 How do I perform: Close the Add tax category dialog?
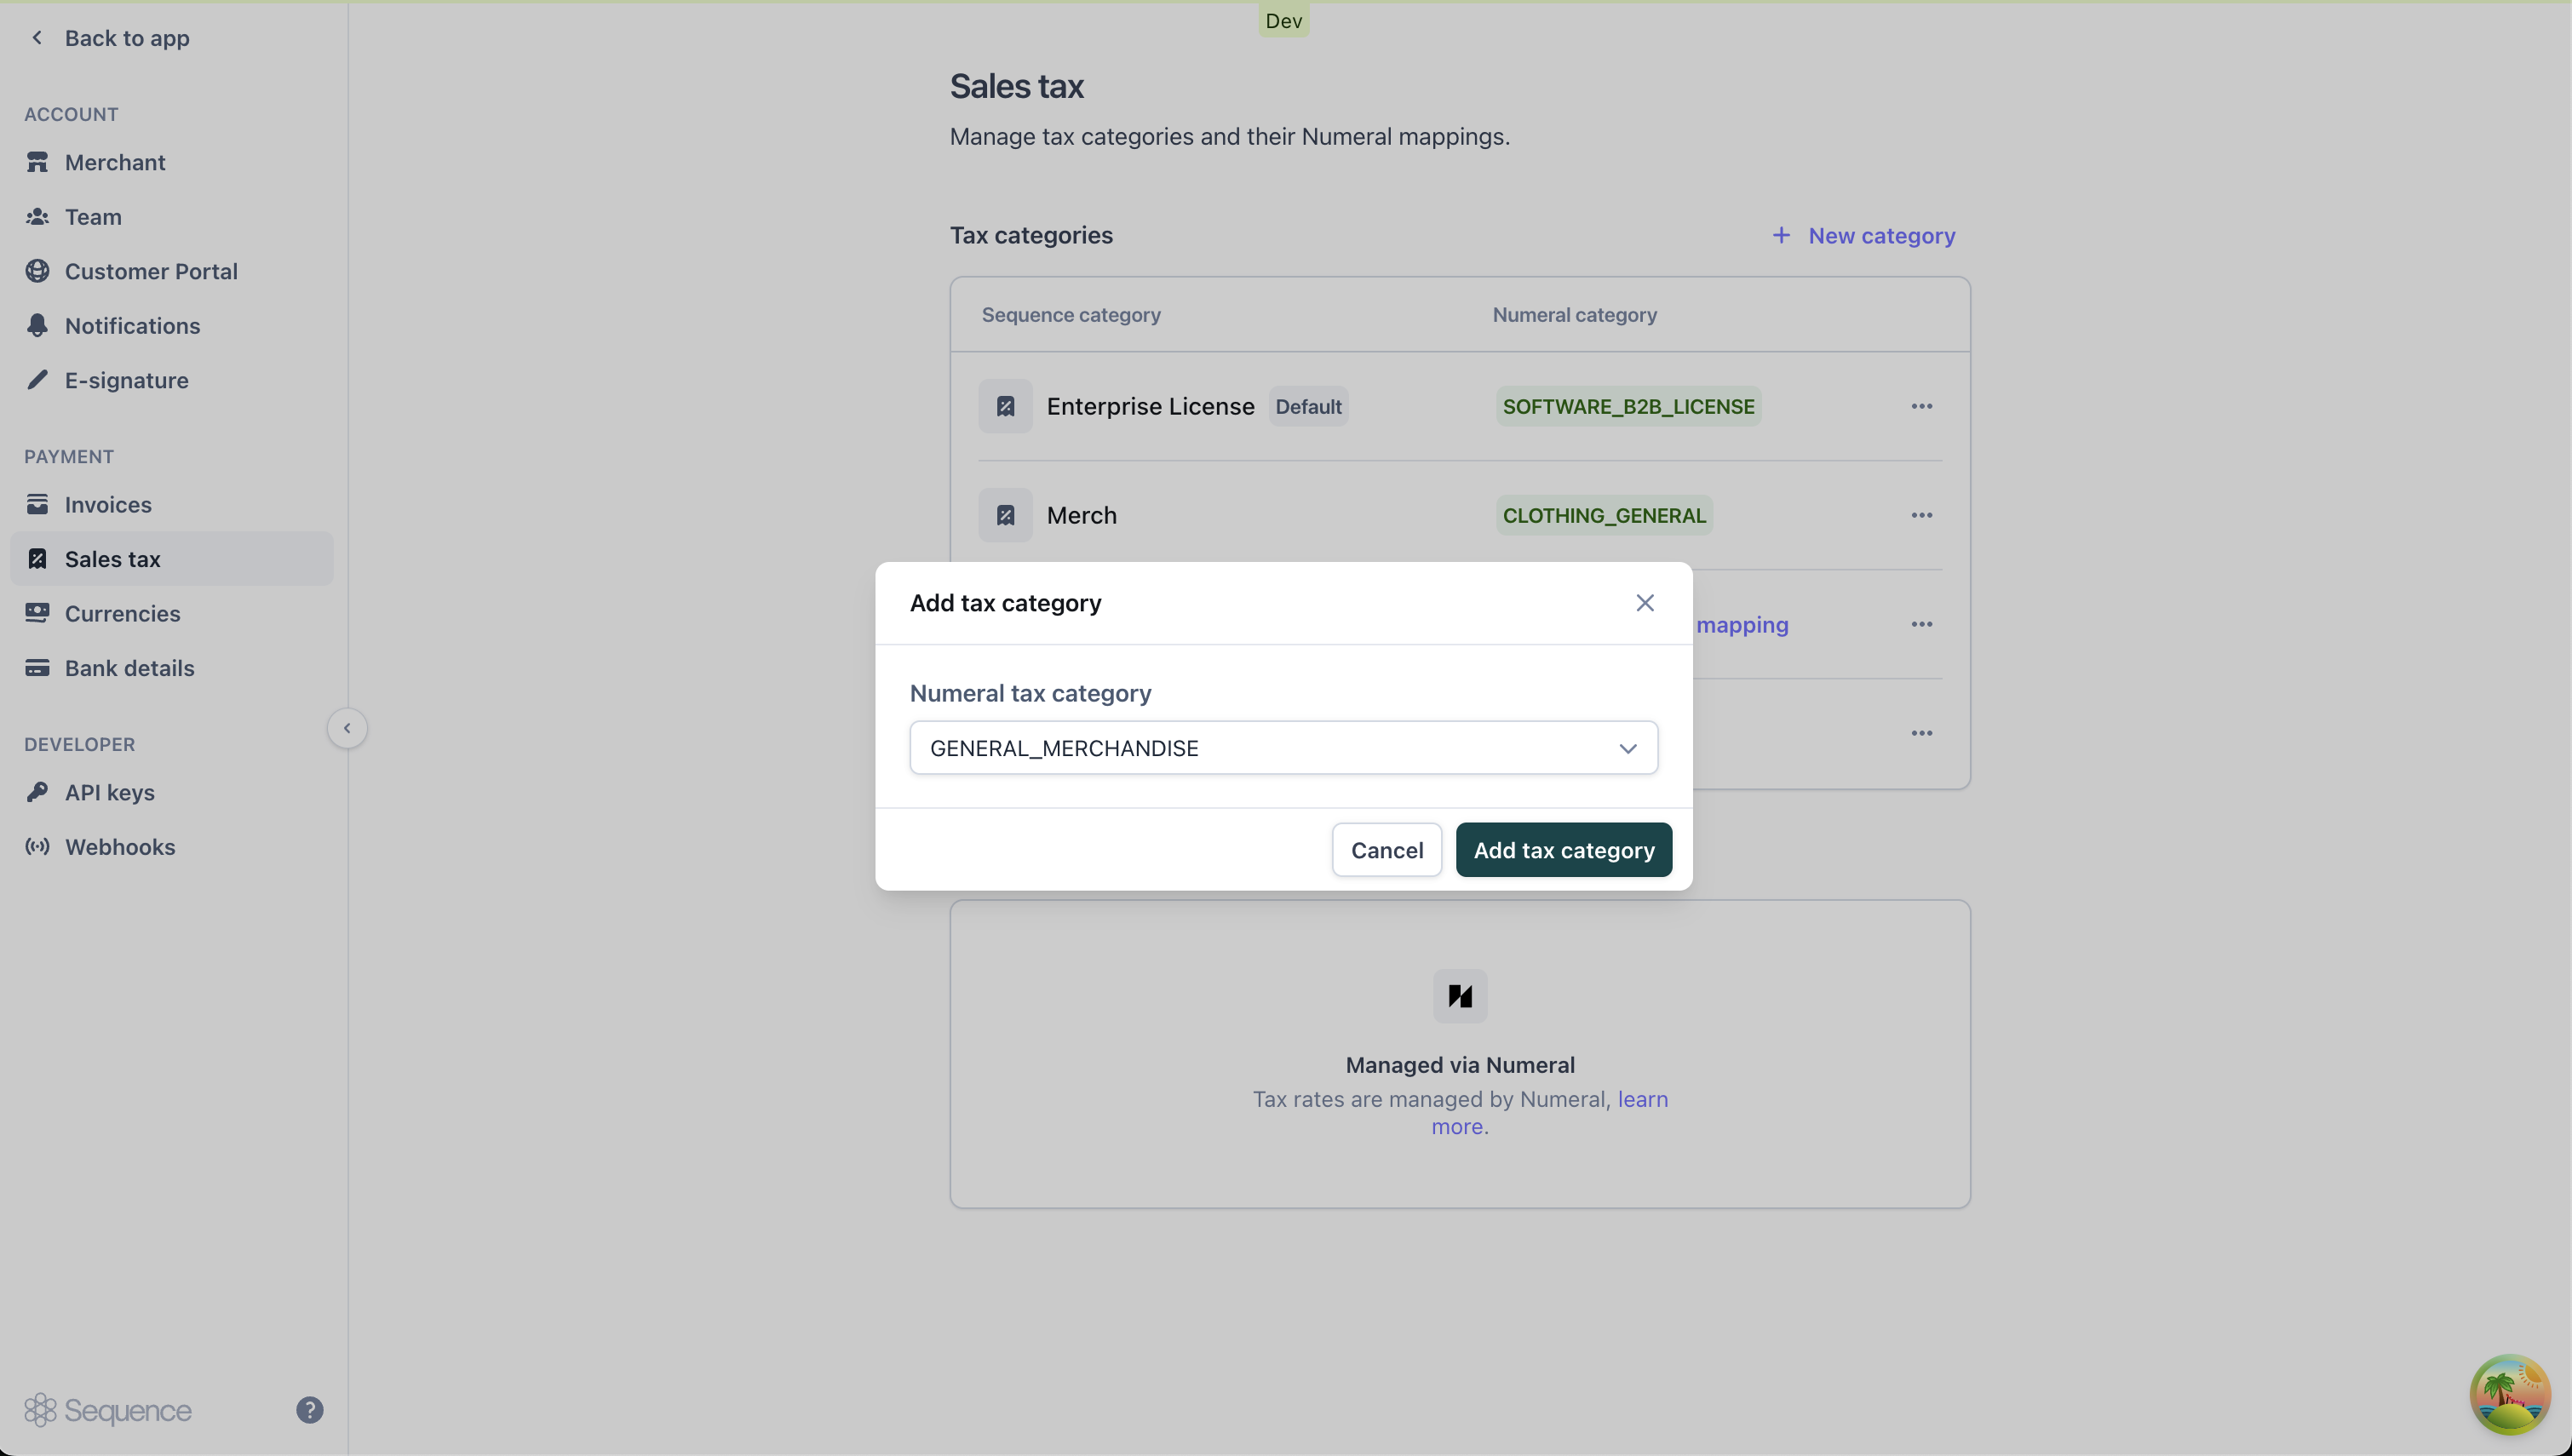1644,603
